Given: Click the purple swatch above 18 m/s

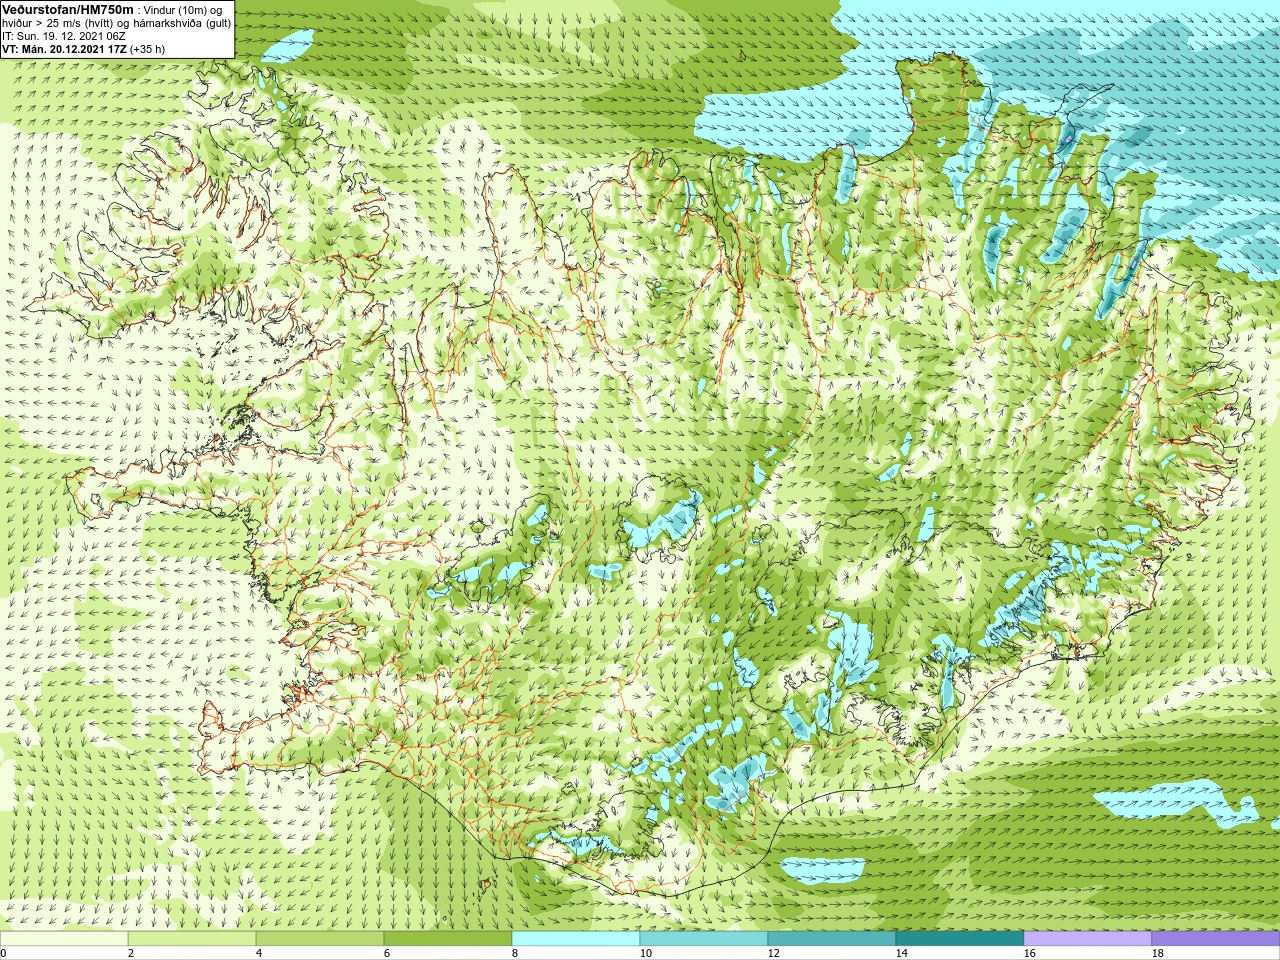Looking at the screenshot, I should coord(1216,939).
